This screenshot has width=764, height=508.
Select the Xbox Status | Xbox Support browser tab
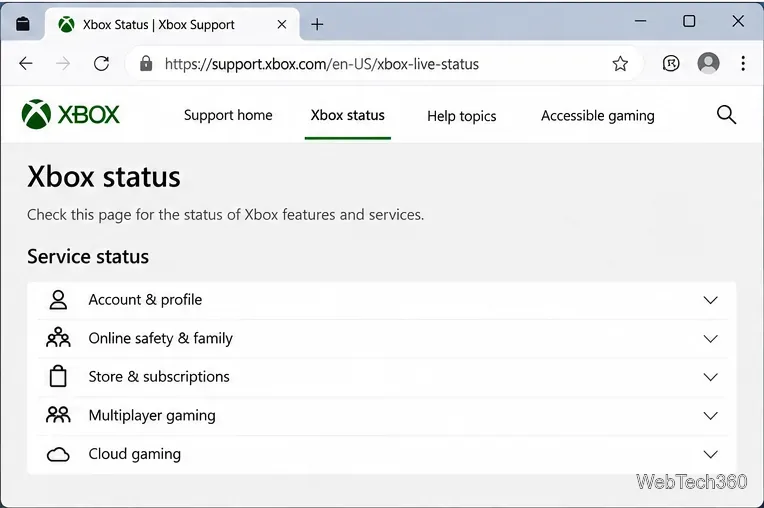[173, 24]
